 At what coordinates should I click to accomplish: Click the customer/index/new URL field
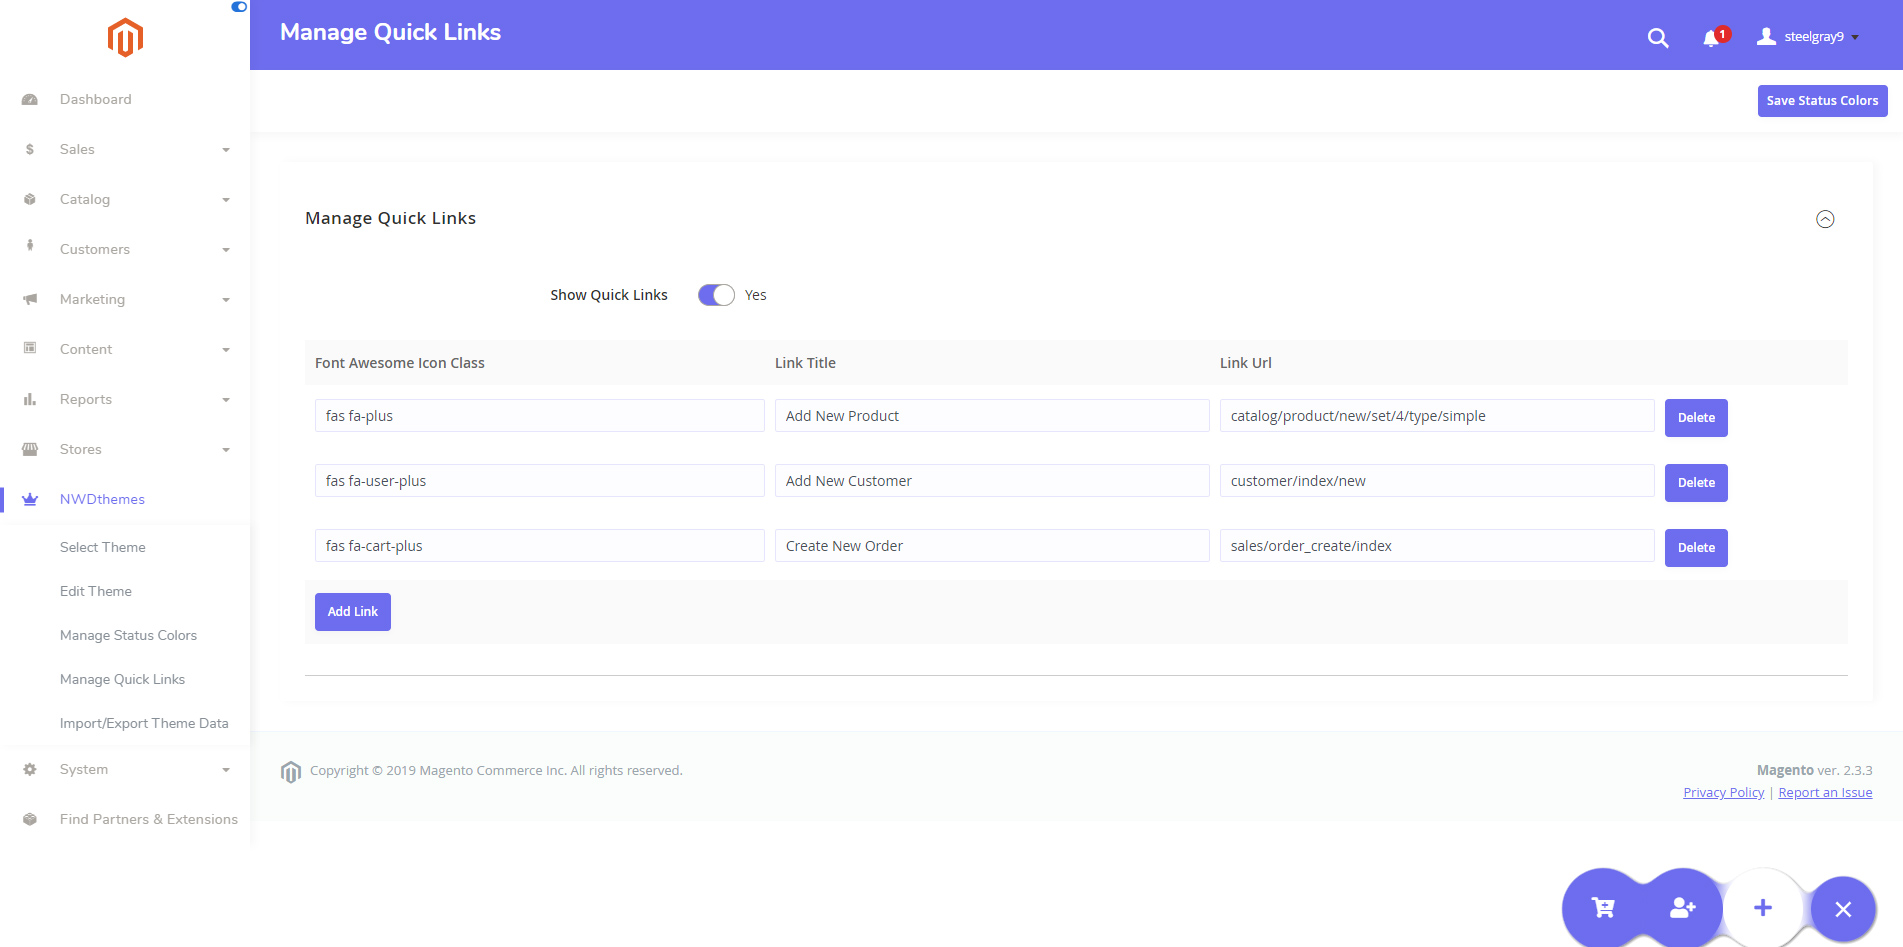coord(1437,481)
